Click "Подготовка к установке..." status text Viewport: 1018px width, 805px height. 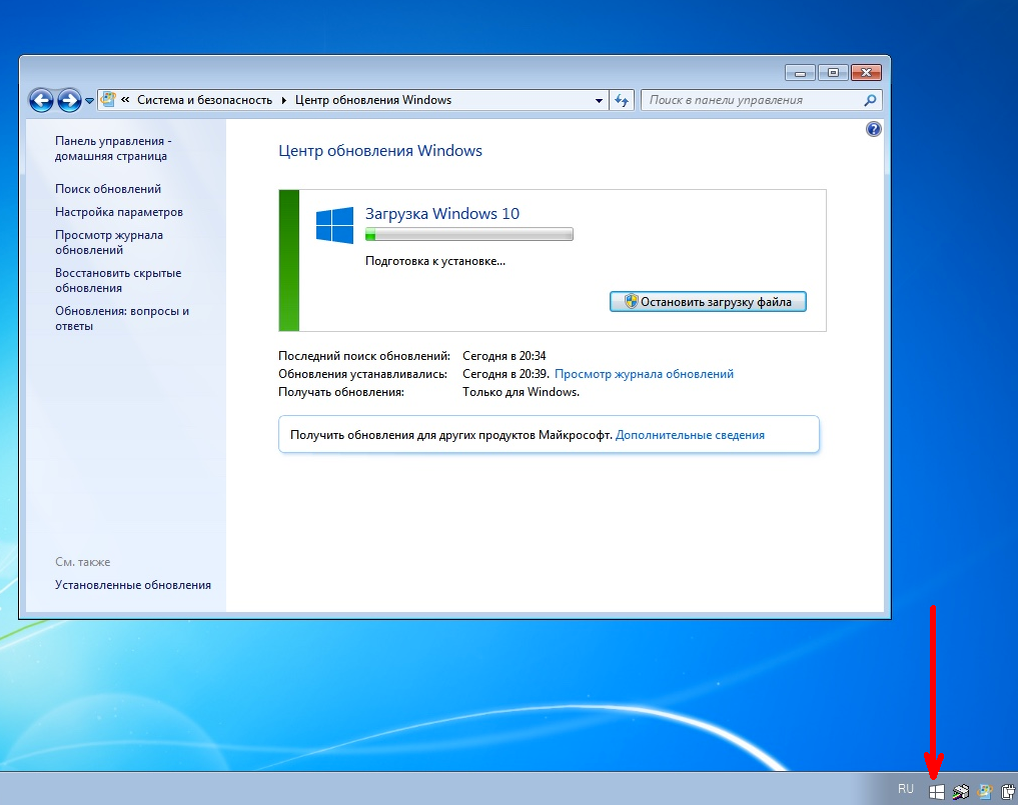click(435, 261)
